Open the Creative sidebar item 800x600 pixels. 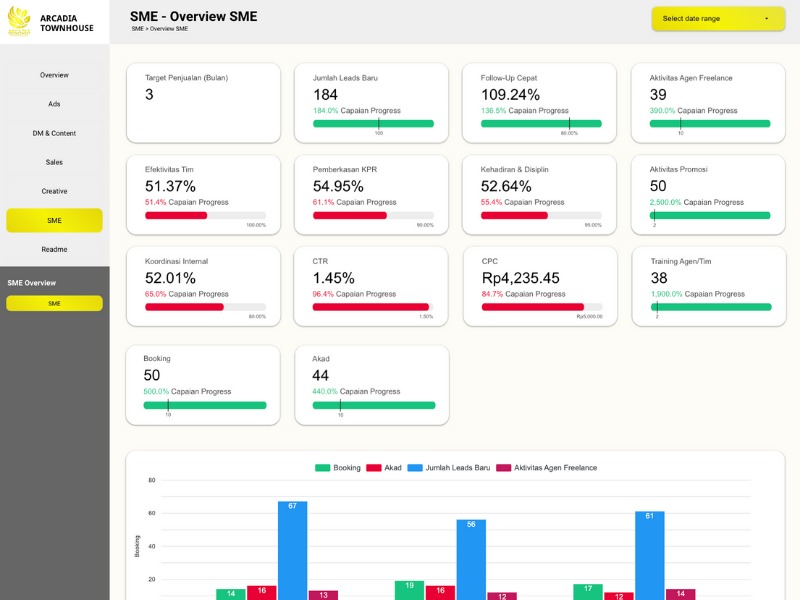[x=54, y=191]
